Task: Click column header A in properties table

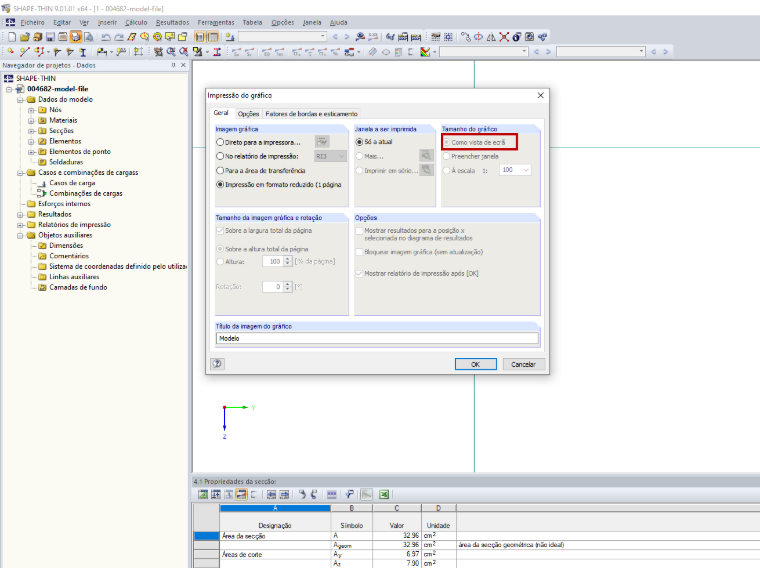Action: [275, 508]
